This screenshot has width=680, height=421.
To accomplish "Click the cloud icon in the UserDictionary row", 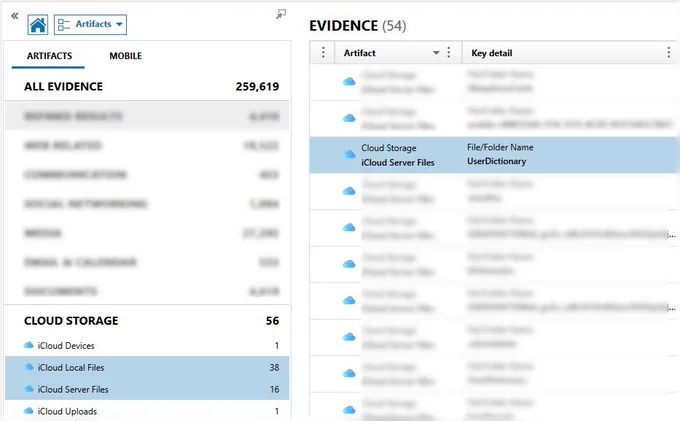I will pos(349,154).
